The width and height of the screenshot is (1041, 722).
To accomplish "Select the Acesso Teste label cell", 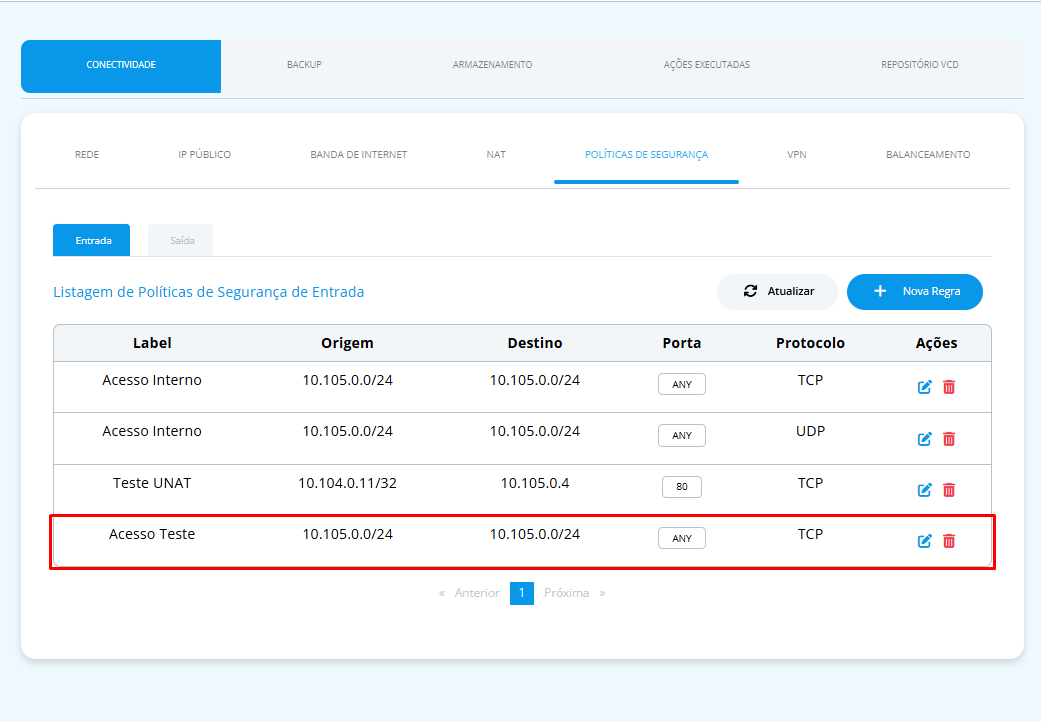I will (x=152, y=534).
